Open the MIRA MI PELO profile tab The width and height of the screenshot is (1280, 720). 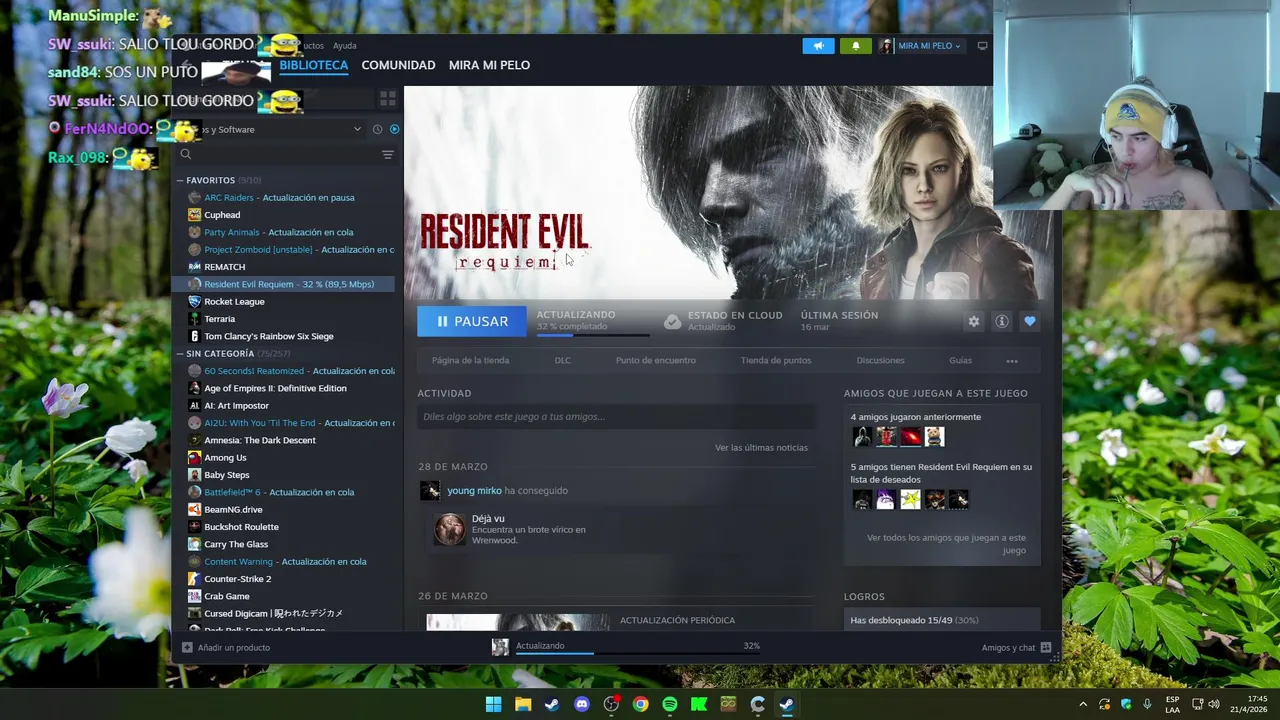coord(489,65)
